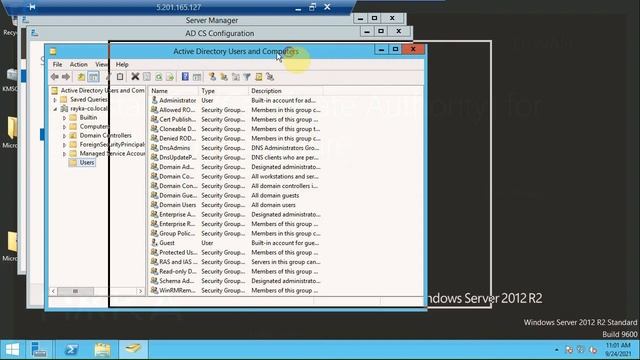Expand the Computers container arrow
Viewport: 640px width, 360px height.
click(64, 127)
